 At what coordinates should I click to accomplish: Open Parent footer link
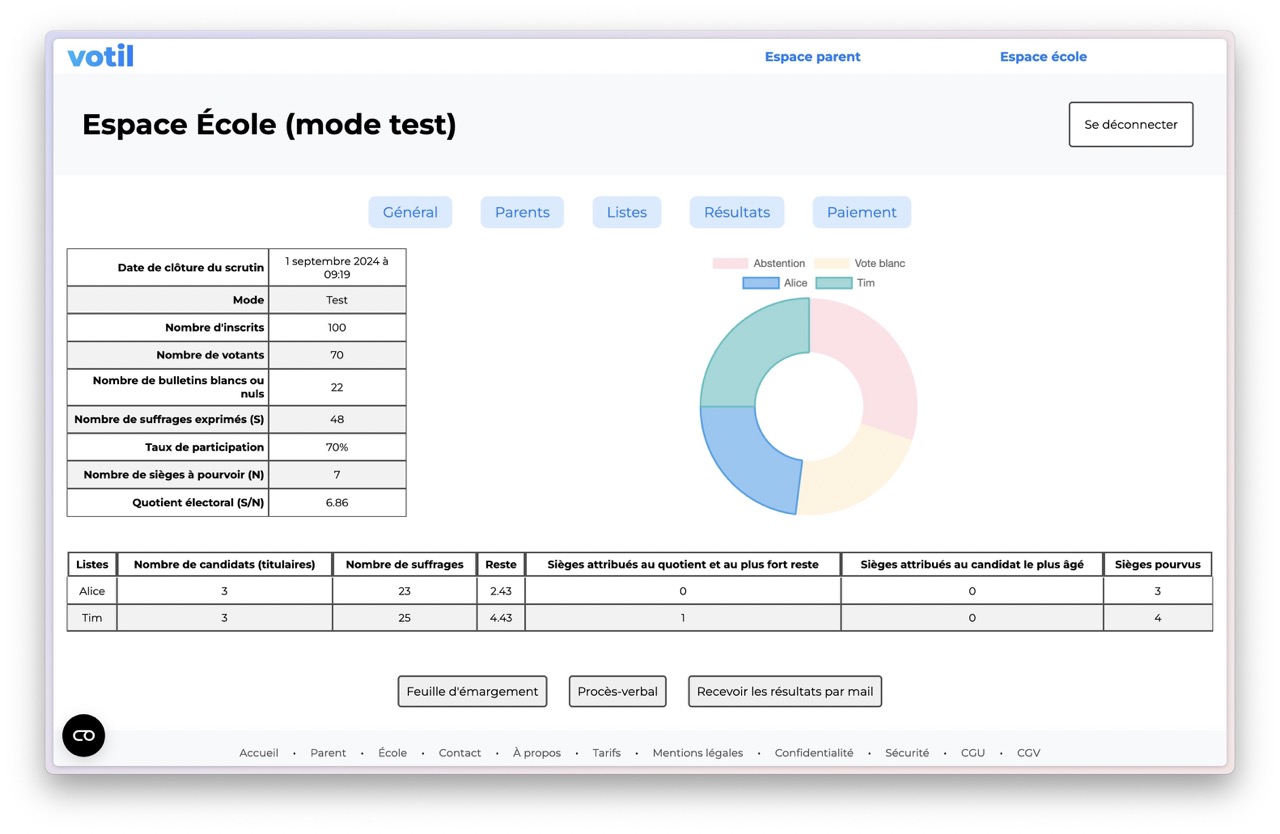[x=328, y=753]
